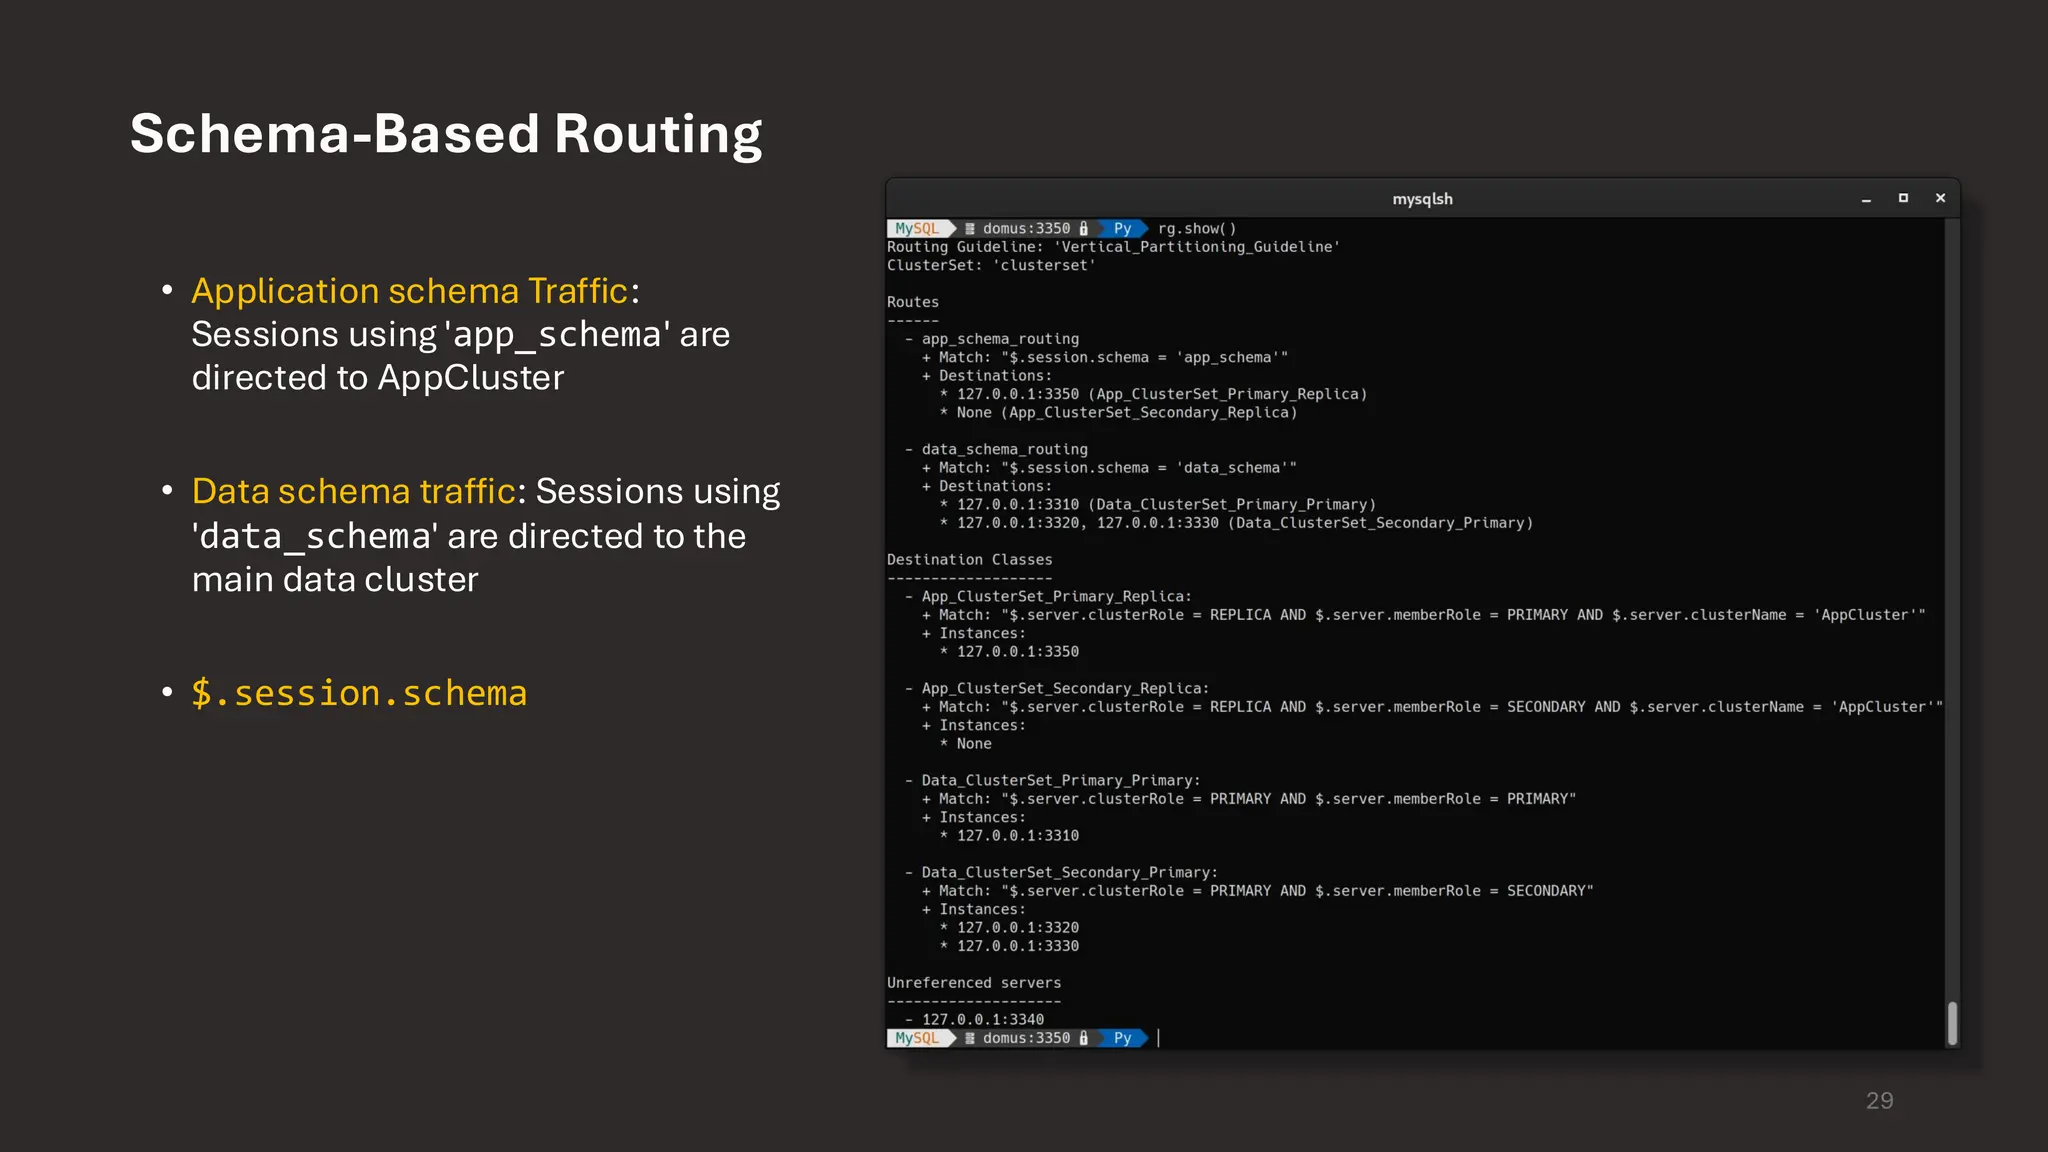
Task: Click the Py mode badge in top prompt
Action: pos(1122,228)
